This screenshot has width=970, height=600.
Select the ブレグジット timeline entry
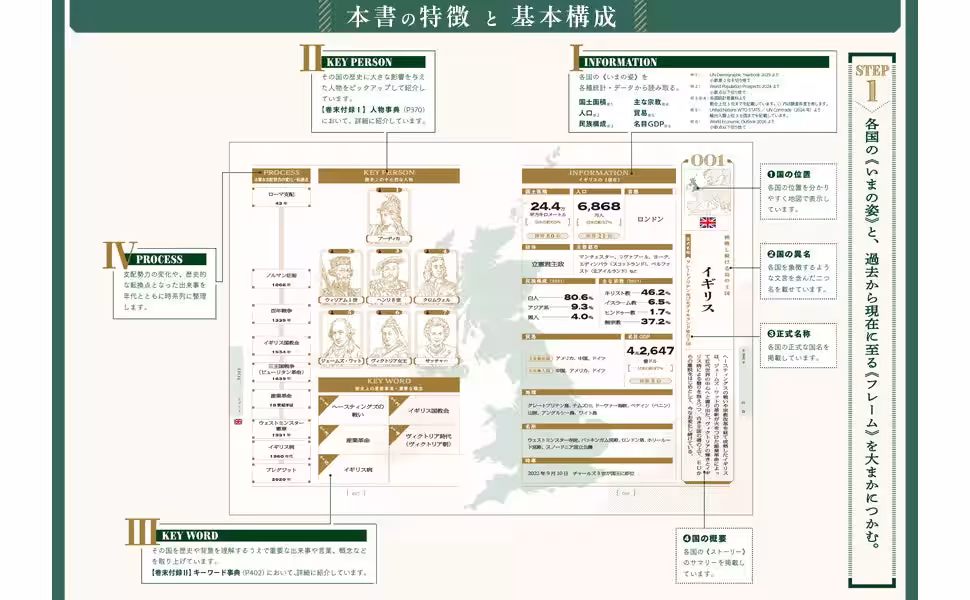(x=281, y=474)
